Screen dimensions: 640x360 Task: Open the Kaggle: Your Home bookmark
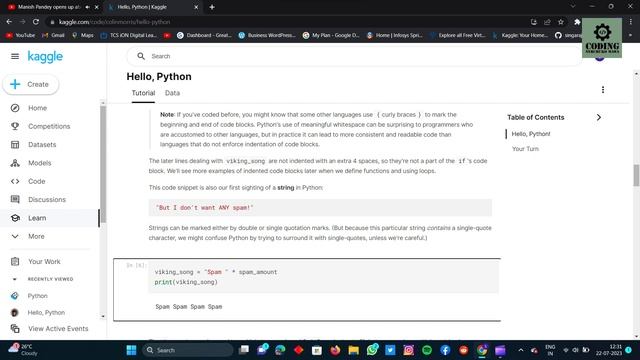tap(520, 36)
